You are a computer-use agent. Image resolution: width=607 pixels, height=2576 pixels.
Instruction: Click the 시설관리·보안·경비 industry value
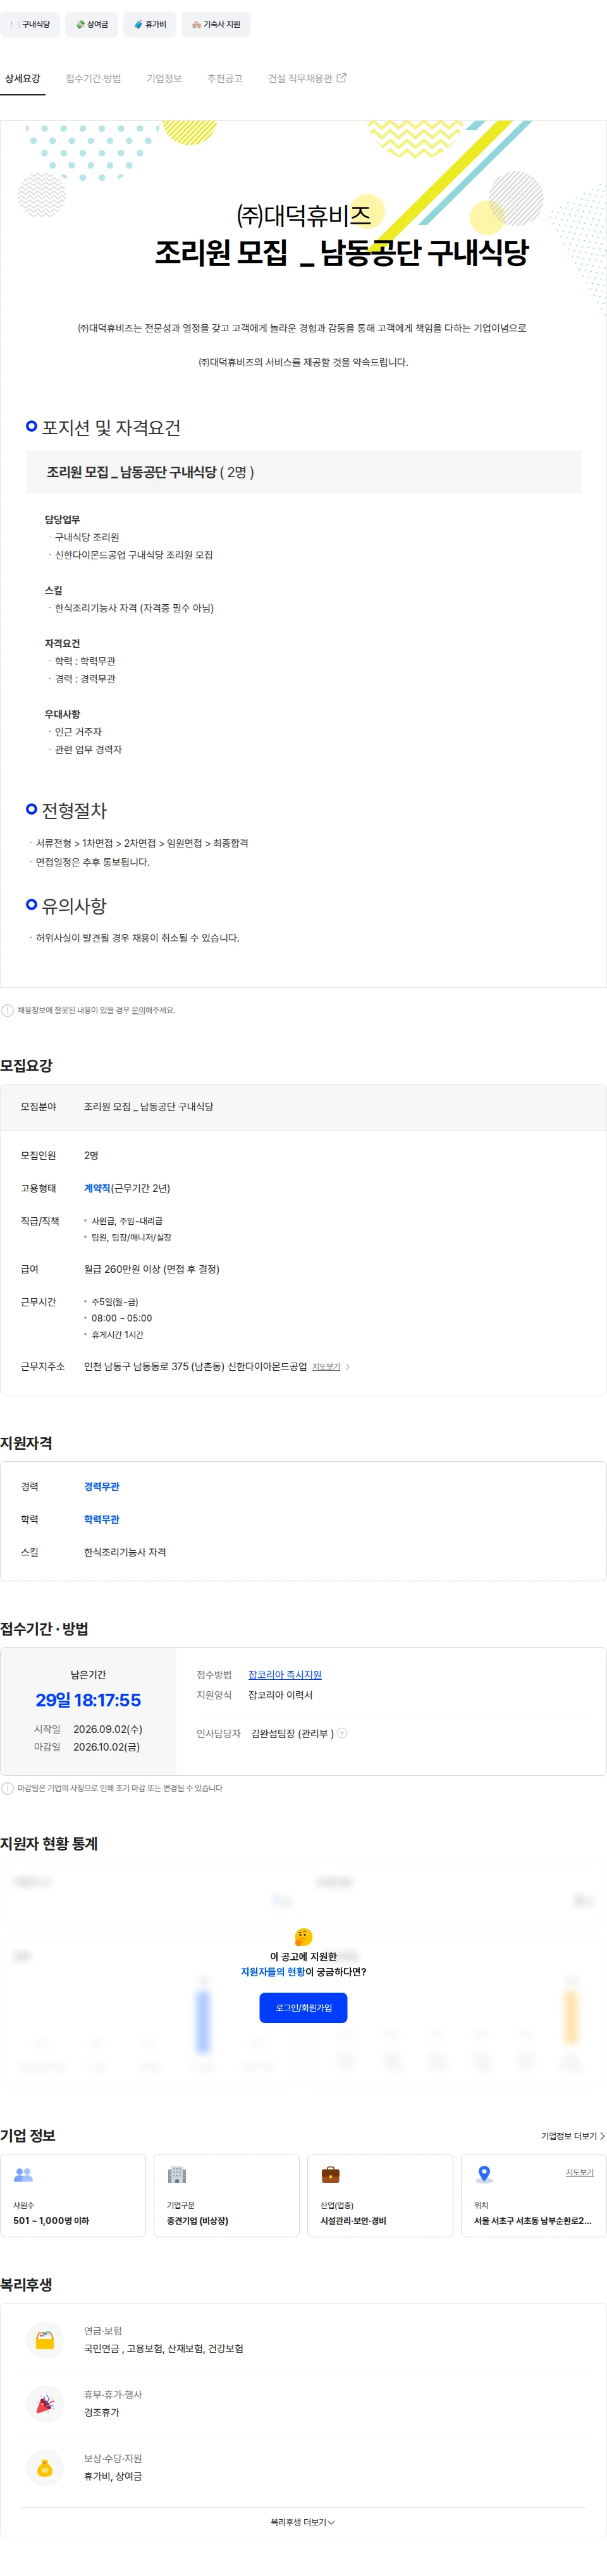[353, 2220]
